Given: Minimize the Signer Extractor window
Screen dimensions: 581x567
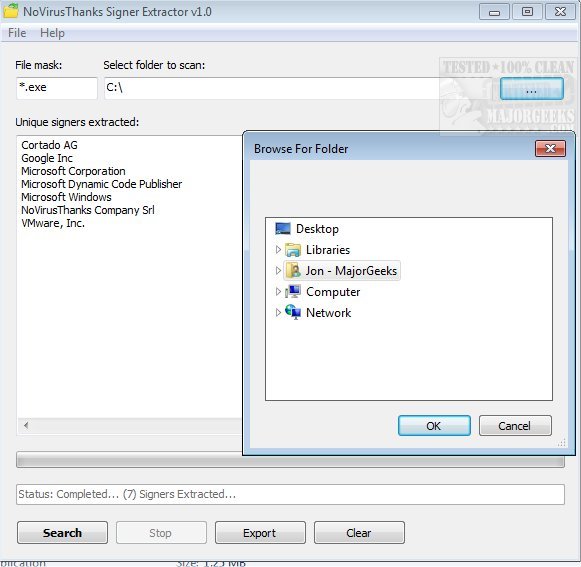Looking at the screenshot, I should [x=494, y=12].
